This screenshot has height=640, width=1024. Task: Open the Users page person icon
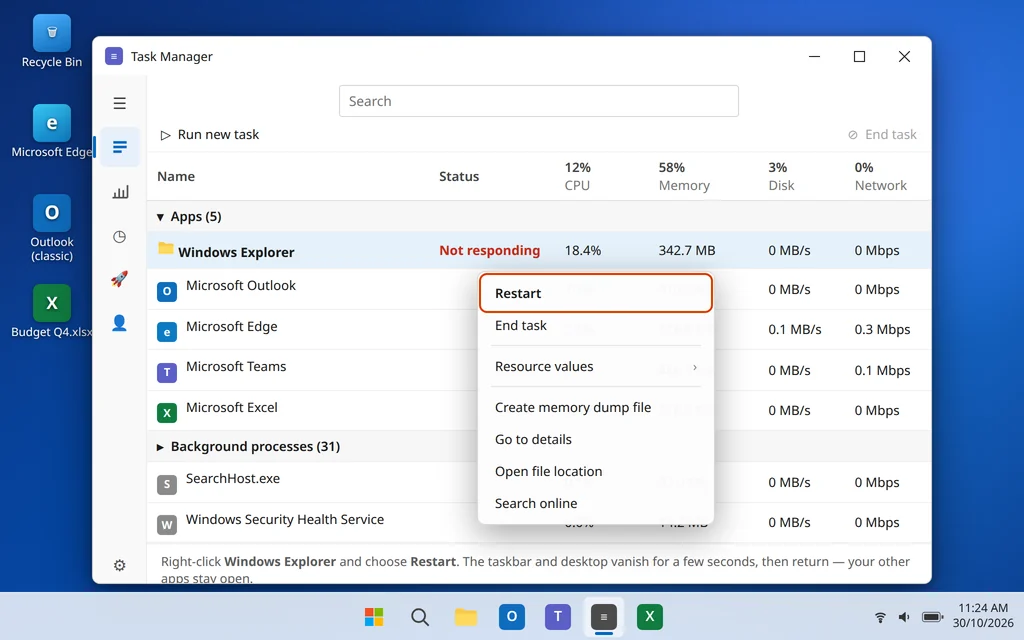[x=119, y=323]
